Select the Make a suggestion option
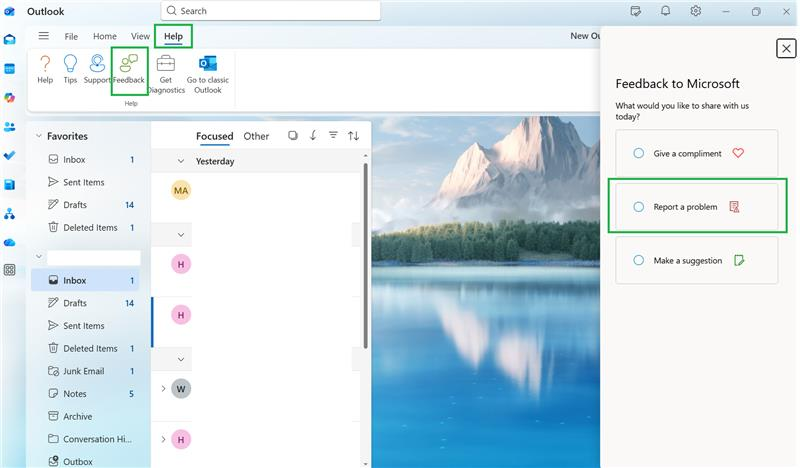The image size is (800, 468). pos(697,260)
